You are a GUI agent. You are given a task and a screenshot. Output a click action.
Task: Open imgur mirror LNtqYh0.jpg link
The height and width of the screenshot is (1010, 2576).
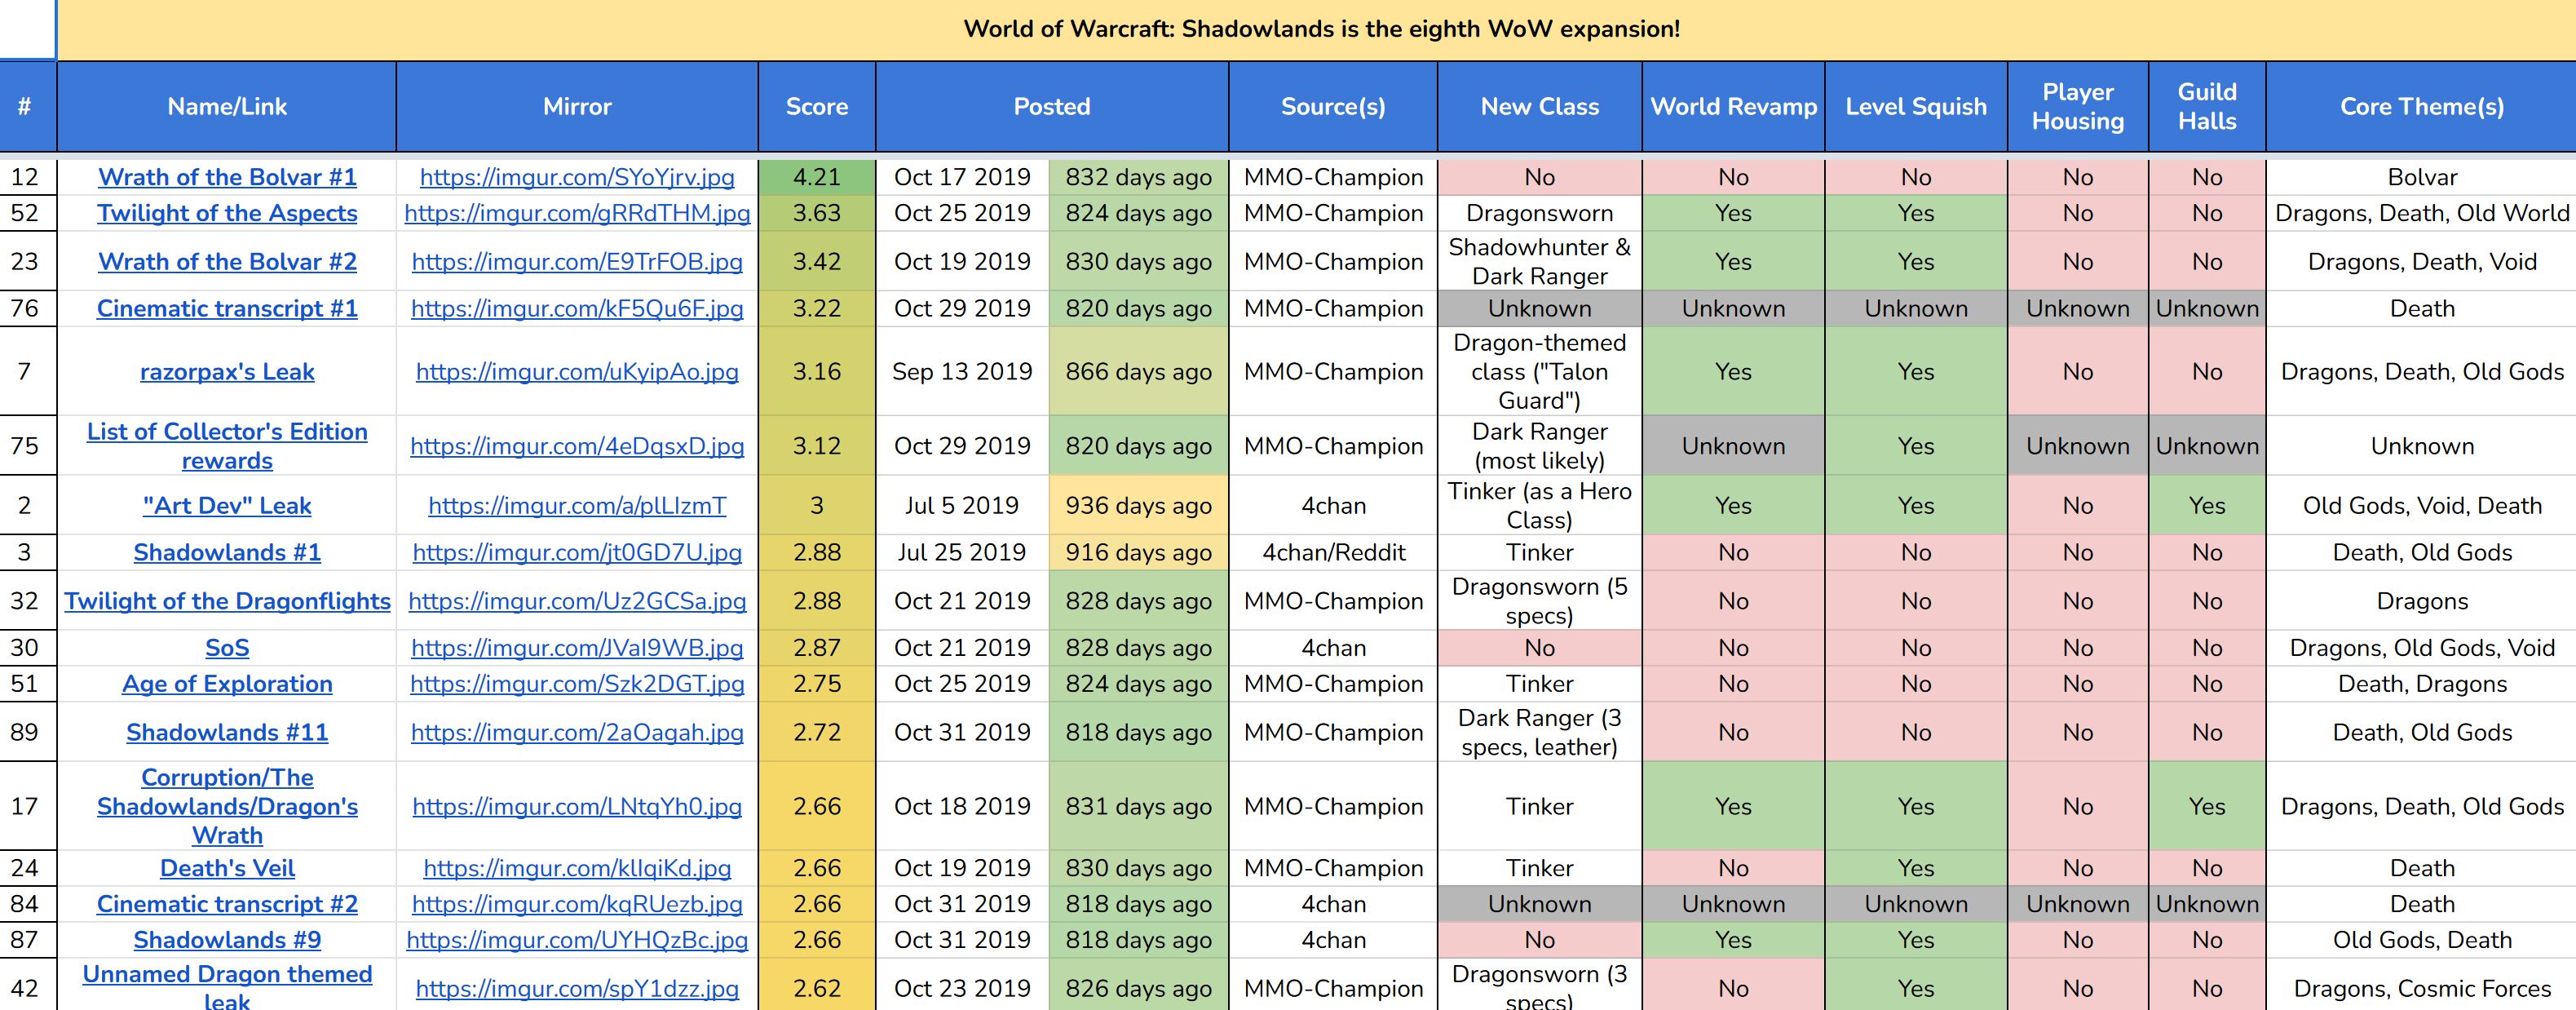(x=577, y=806)
